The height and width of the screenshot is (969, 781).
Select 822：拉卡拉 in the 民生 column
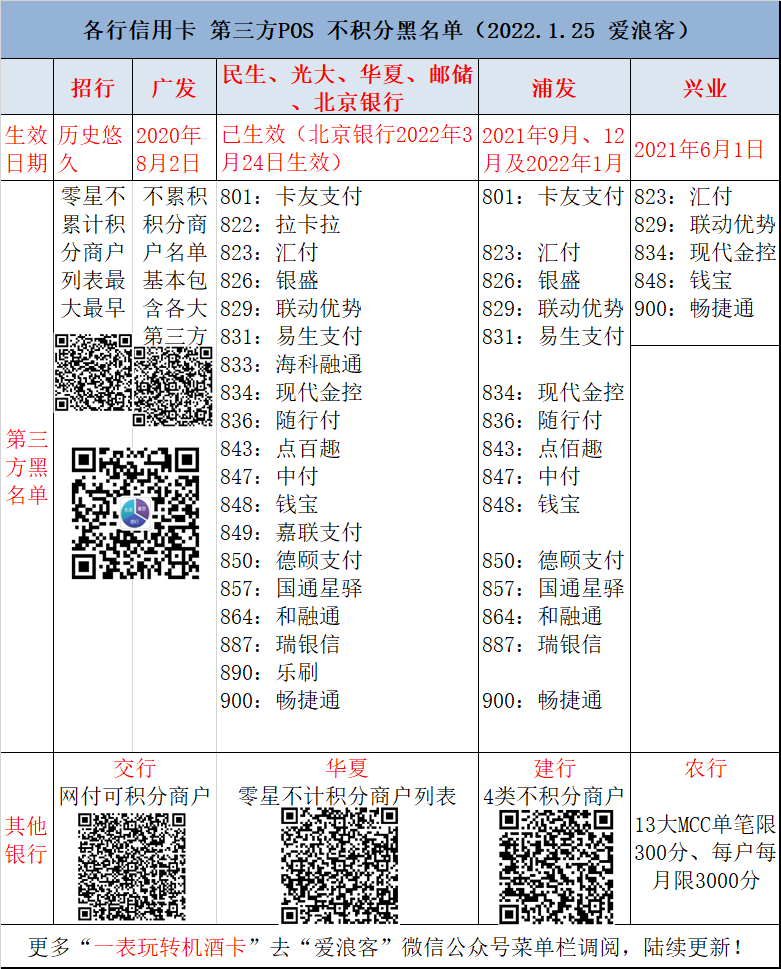pos(280,224)
